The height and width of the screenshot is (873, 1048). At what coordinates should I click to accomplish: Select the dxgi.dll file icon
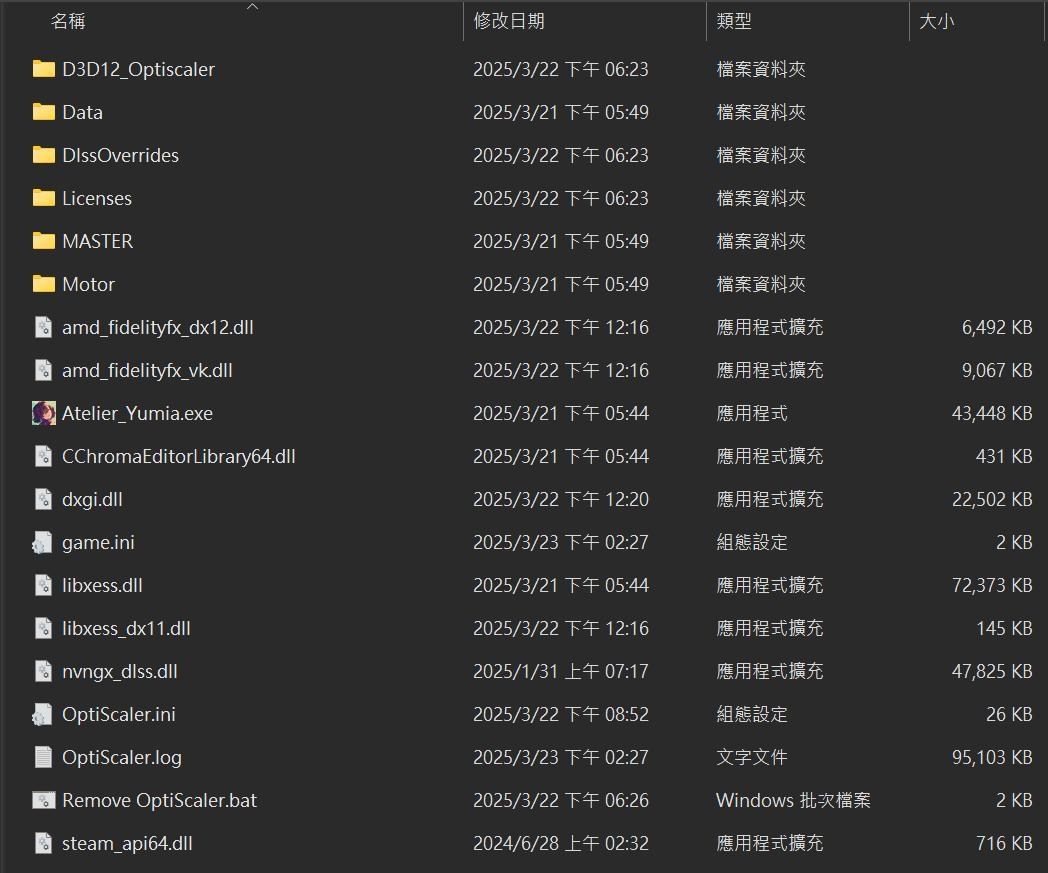click(x=44, y=499)
